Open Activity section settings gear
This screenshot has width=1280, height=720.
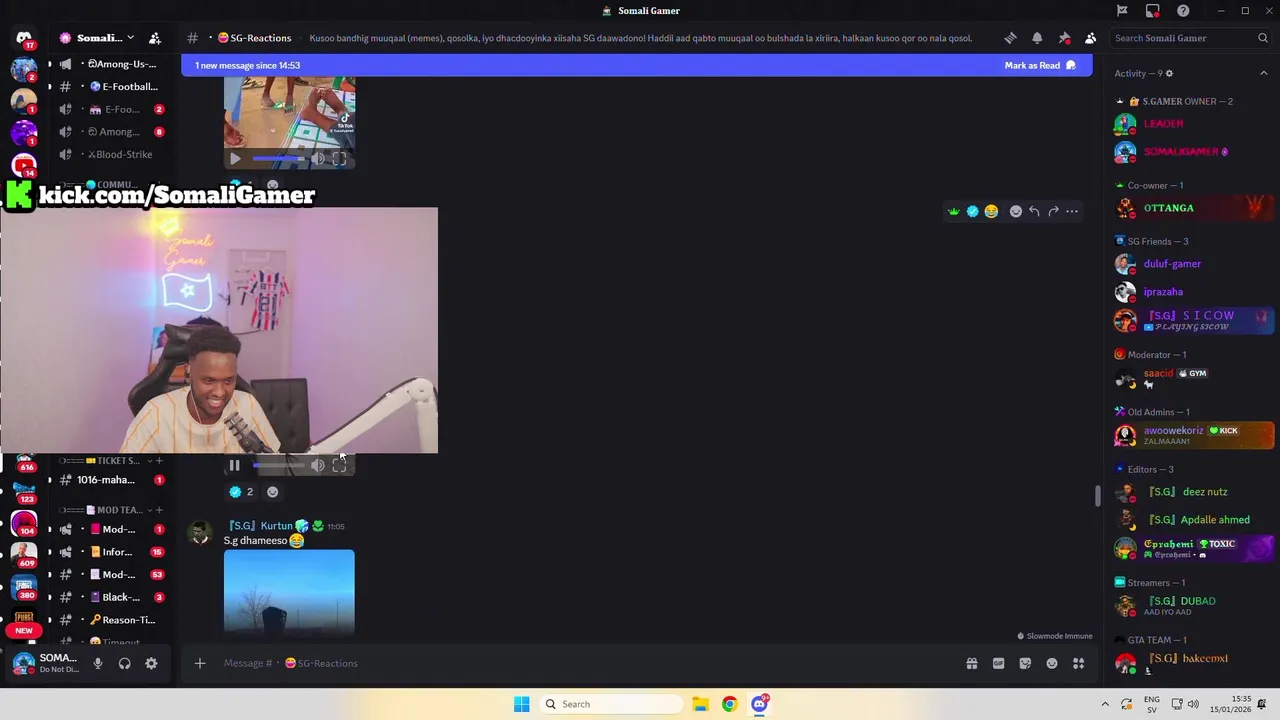pos(1169,73)
